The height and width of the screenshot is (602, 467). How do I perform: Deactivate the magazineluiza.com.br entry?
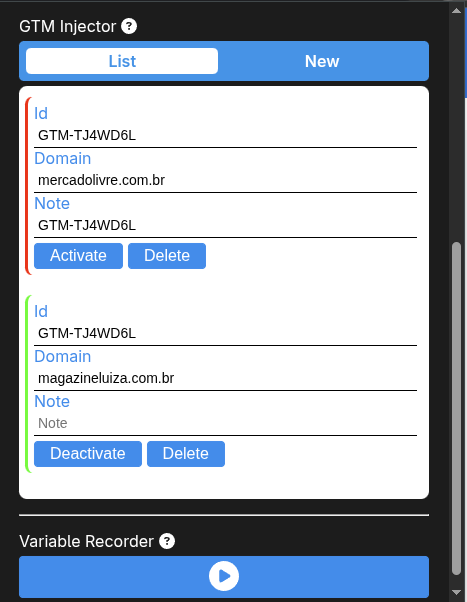click(88, 454)
